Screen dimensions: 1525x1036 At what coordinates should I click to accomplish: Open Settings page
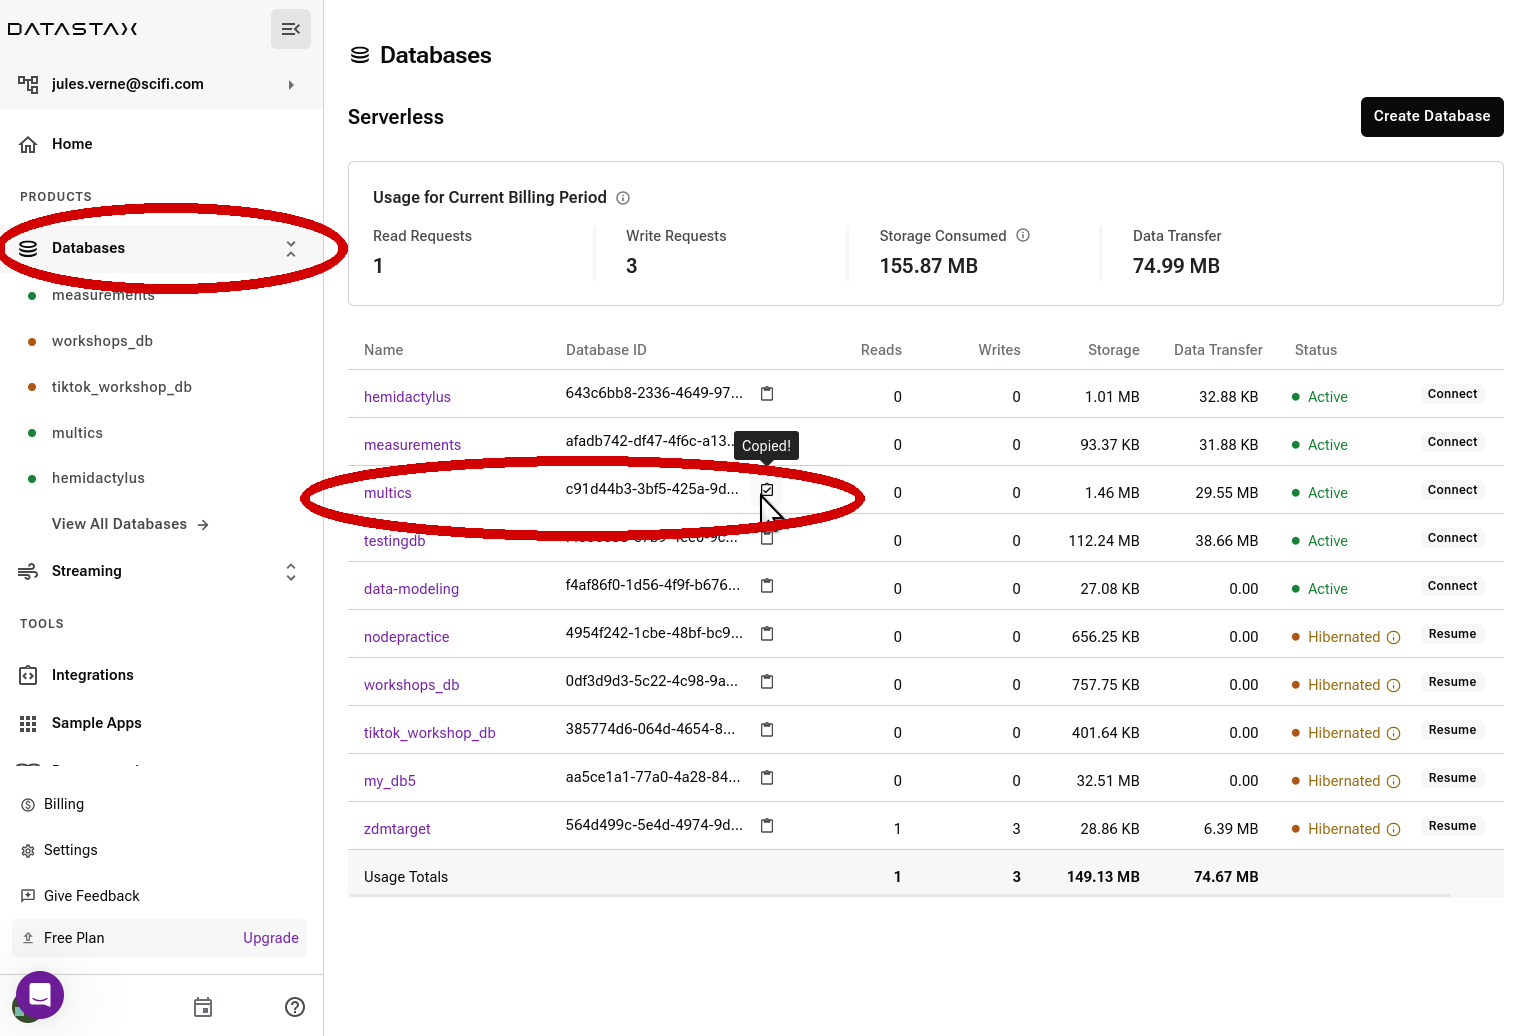pos(71,850)
